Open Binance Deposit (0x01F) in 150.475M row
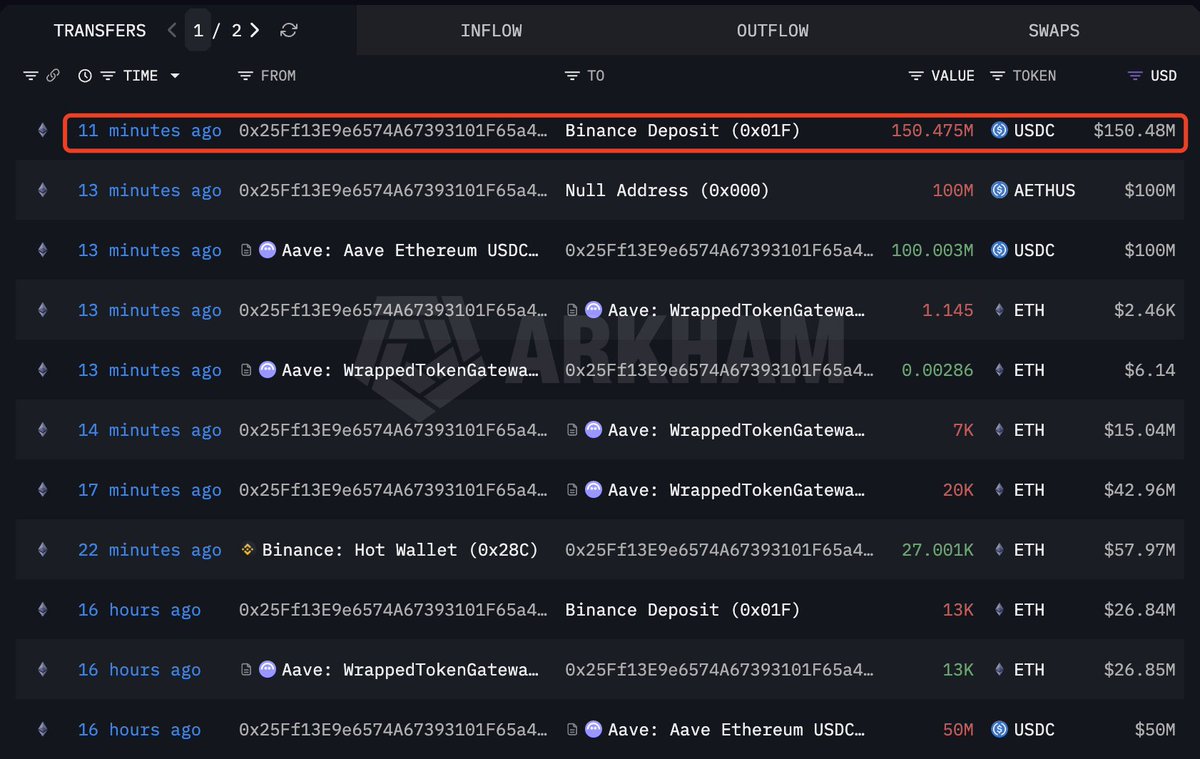 [x=683, y=130]
